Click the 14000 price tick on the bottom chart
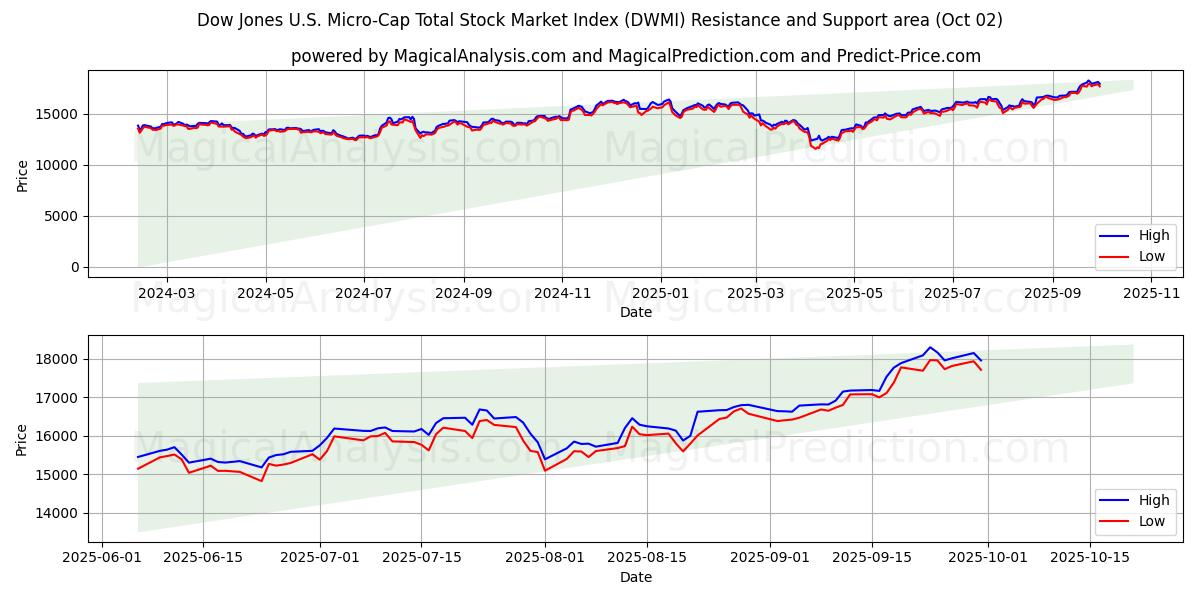Screen dimensions: 1200x600 point(59,513)
